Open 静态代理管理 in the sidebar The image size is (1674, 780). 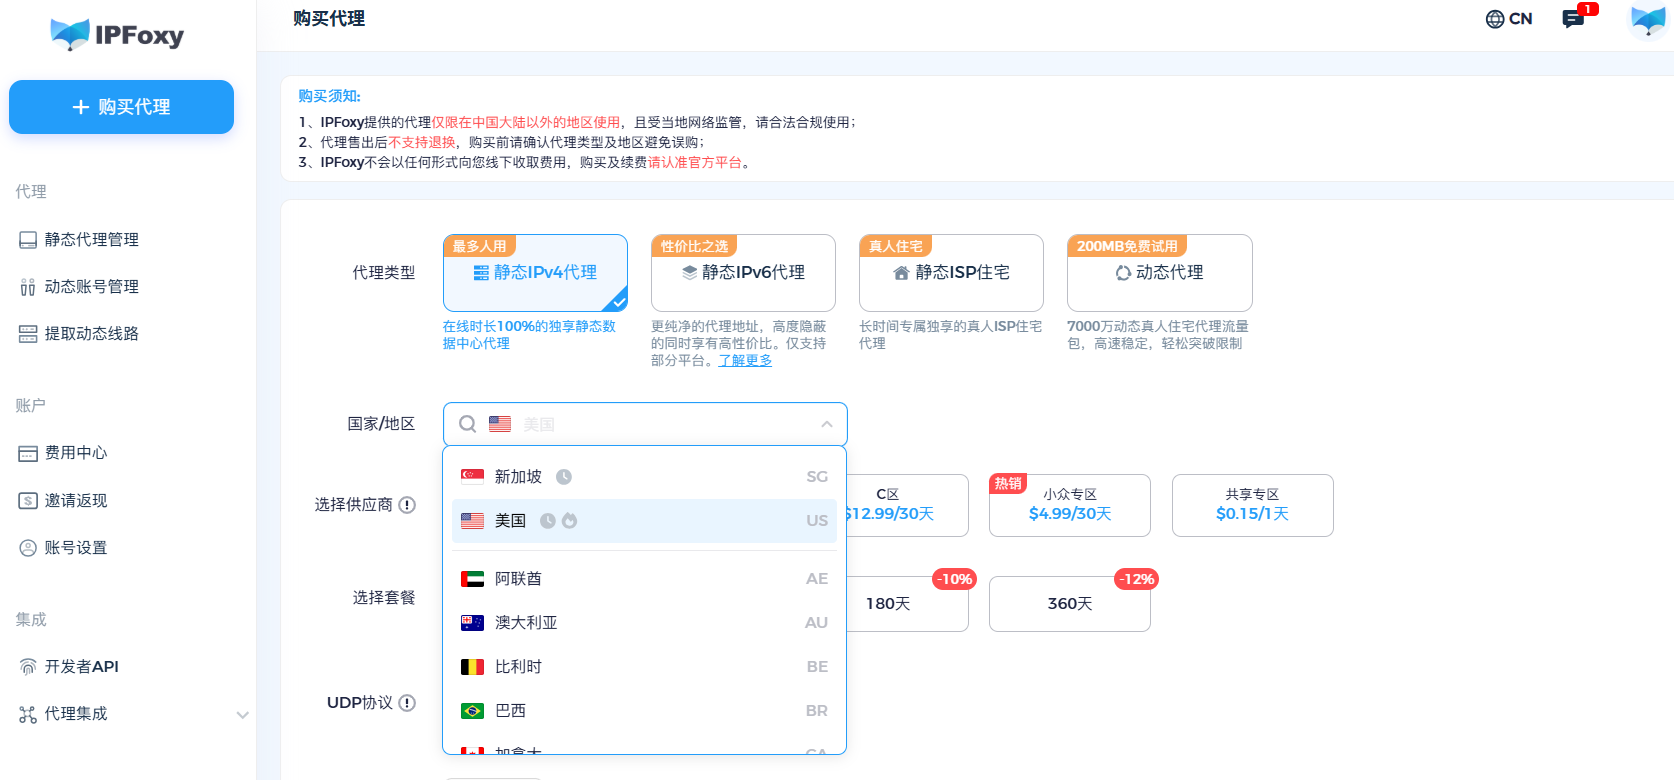coord(91,240)
